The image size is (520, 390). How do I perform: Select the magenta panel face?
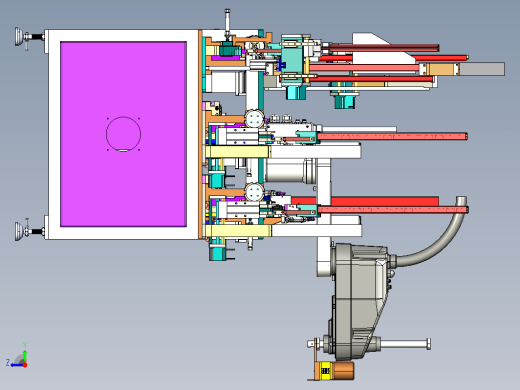point(123,134)
